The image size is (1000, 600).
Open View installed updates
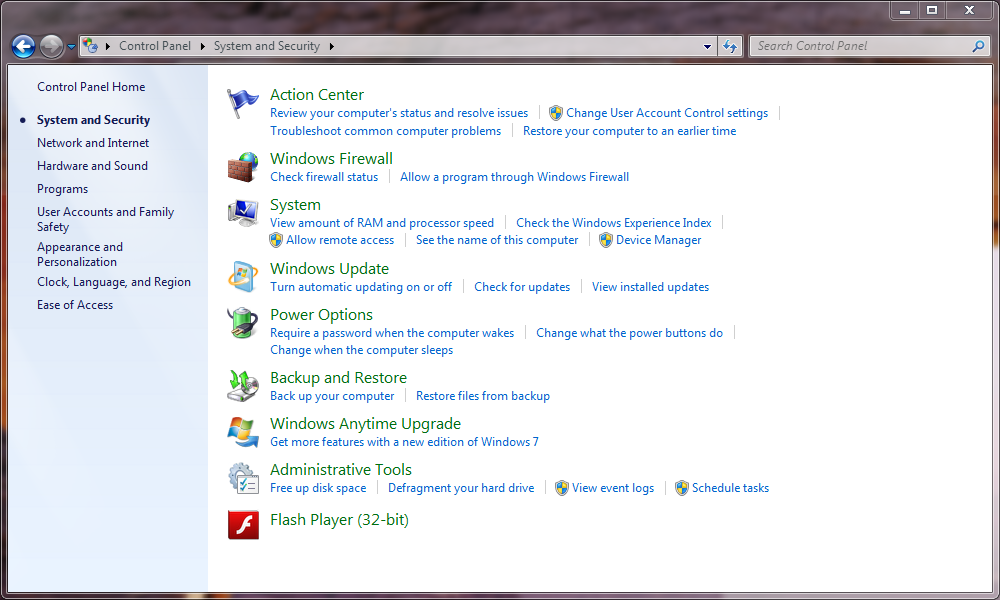click(x=651, y=287)
